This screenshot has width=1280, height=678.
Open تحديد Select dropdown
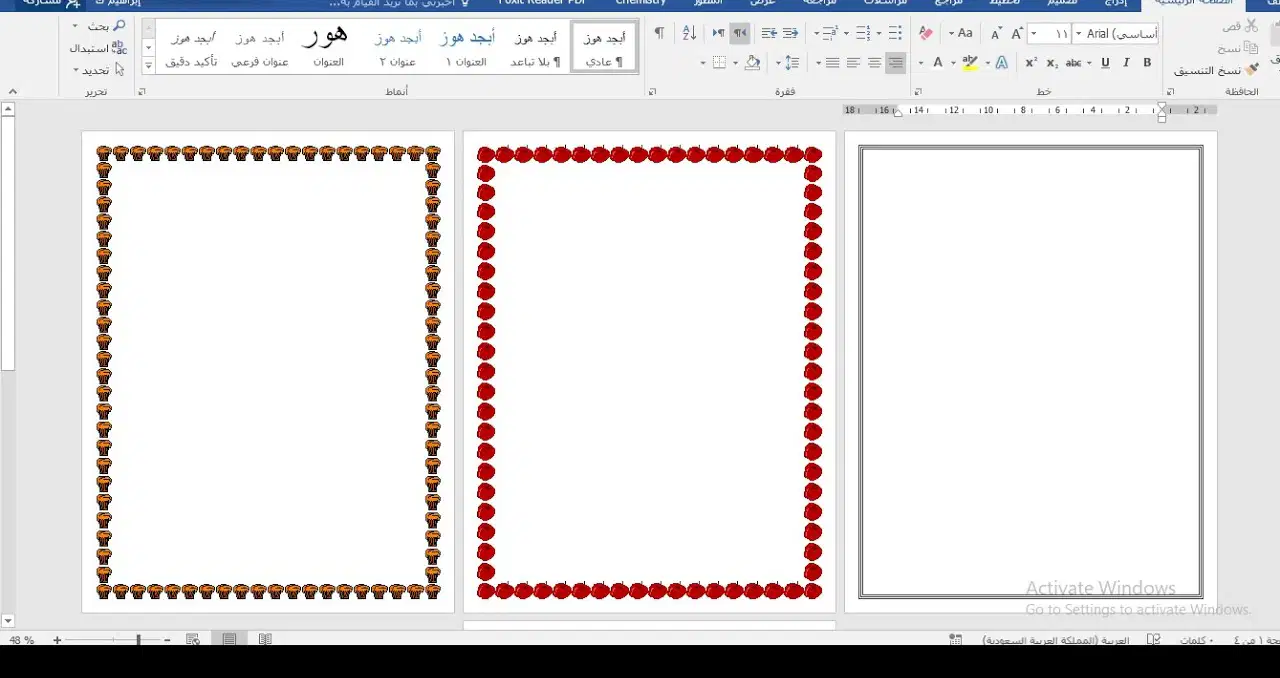tap(99, 70)
